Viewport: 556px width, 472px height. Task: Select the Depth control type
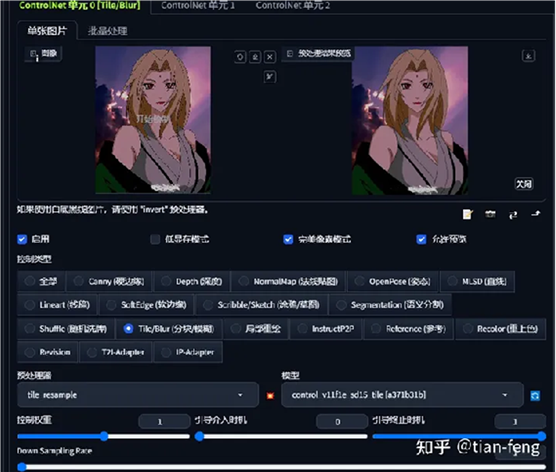point(192,281)
